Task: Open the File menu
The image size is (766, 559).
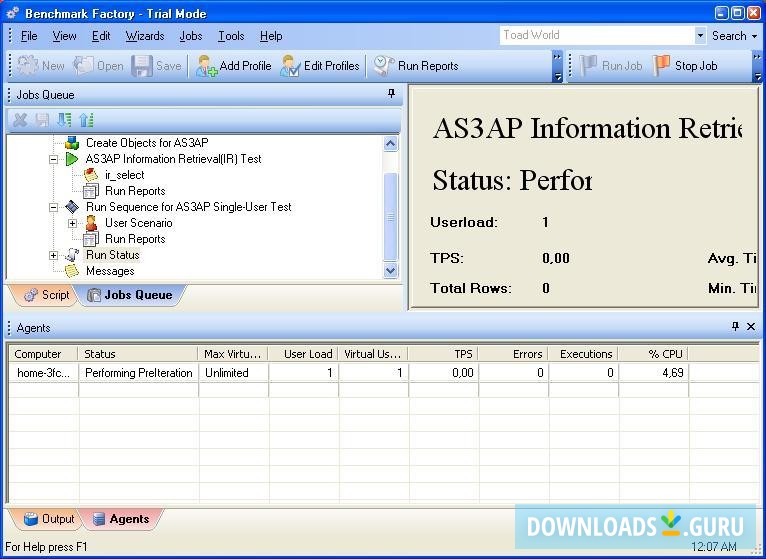Action: coord(29,36)
